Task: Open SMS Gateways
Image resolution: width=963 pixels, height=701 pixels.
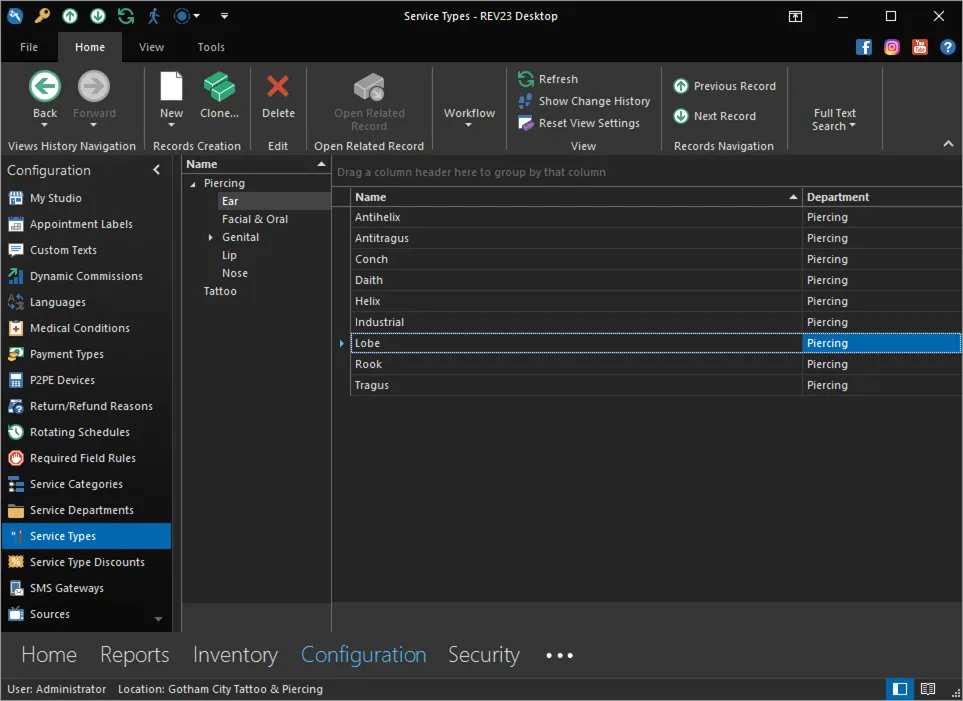Action: (86, 588)
